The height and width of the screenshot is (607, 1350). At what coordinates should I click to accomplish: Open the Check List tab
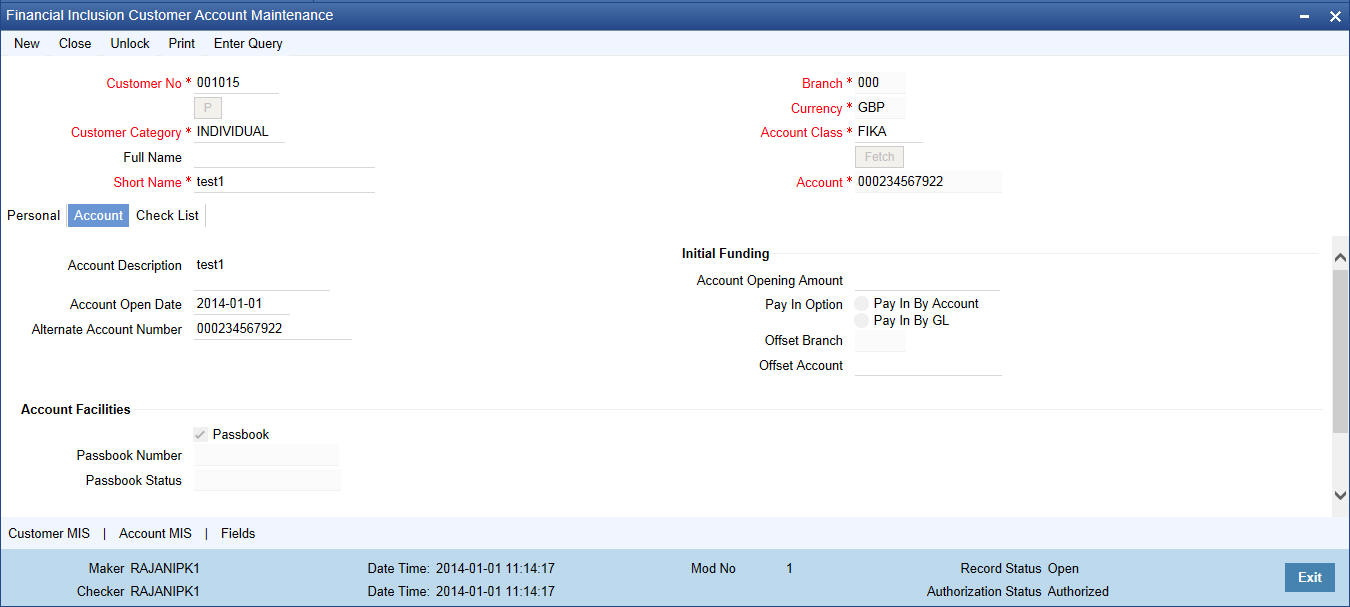click(x=166, y=215)
